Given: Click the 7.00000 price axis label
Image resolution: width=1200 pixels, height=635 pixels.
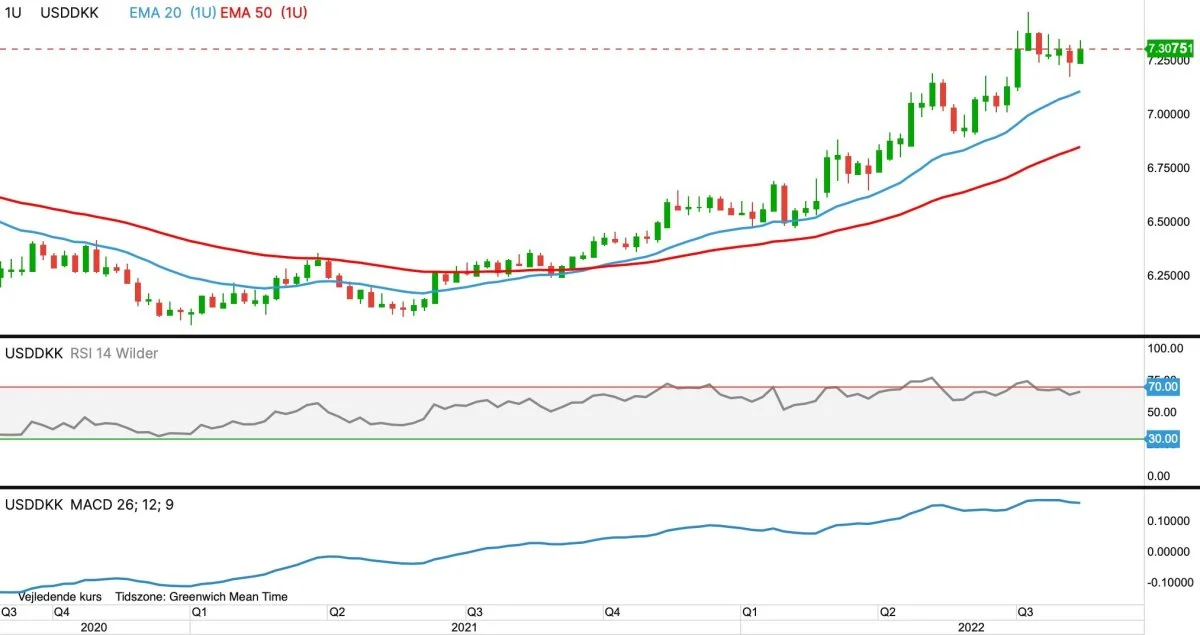Looking at the screenshot, I should [1168, 115].
